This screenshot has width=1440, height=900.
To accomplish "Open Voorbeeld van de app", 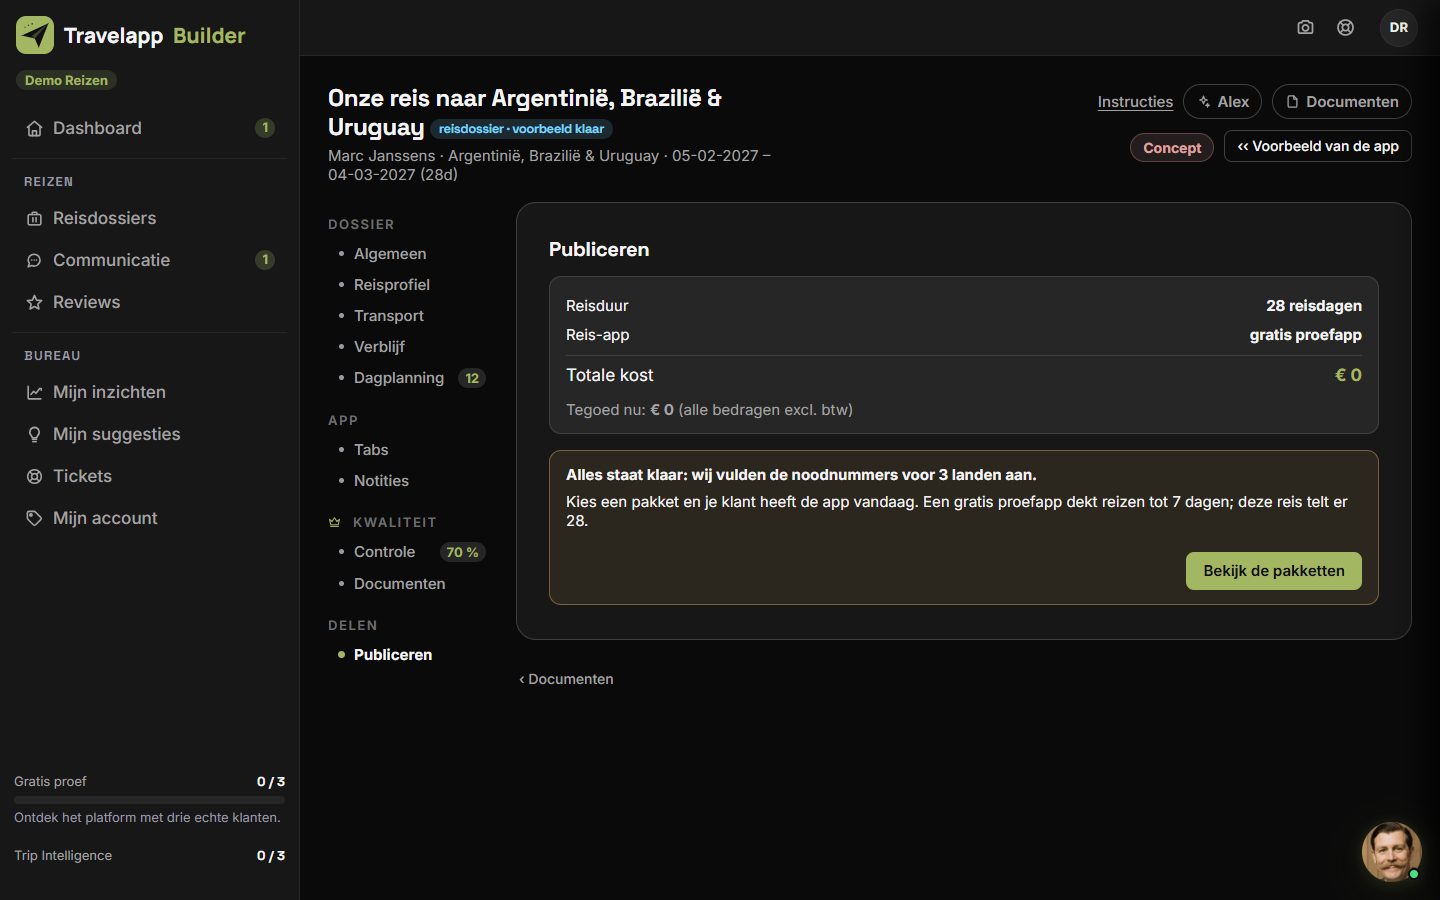I will (x=1317, y=146).
